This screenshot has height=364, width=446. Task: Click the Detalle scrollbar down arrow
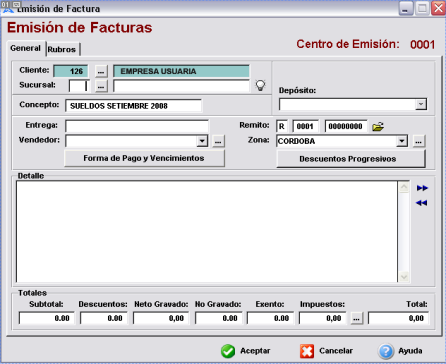click(x=404, y=277)
